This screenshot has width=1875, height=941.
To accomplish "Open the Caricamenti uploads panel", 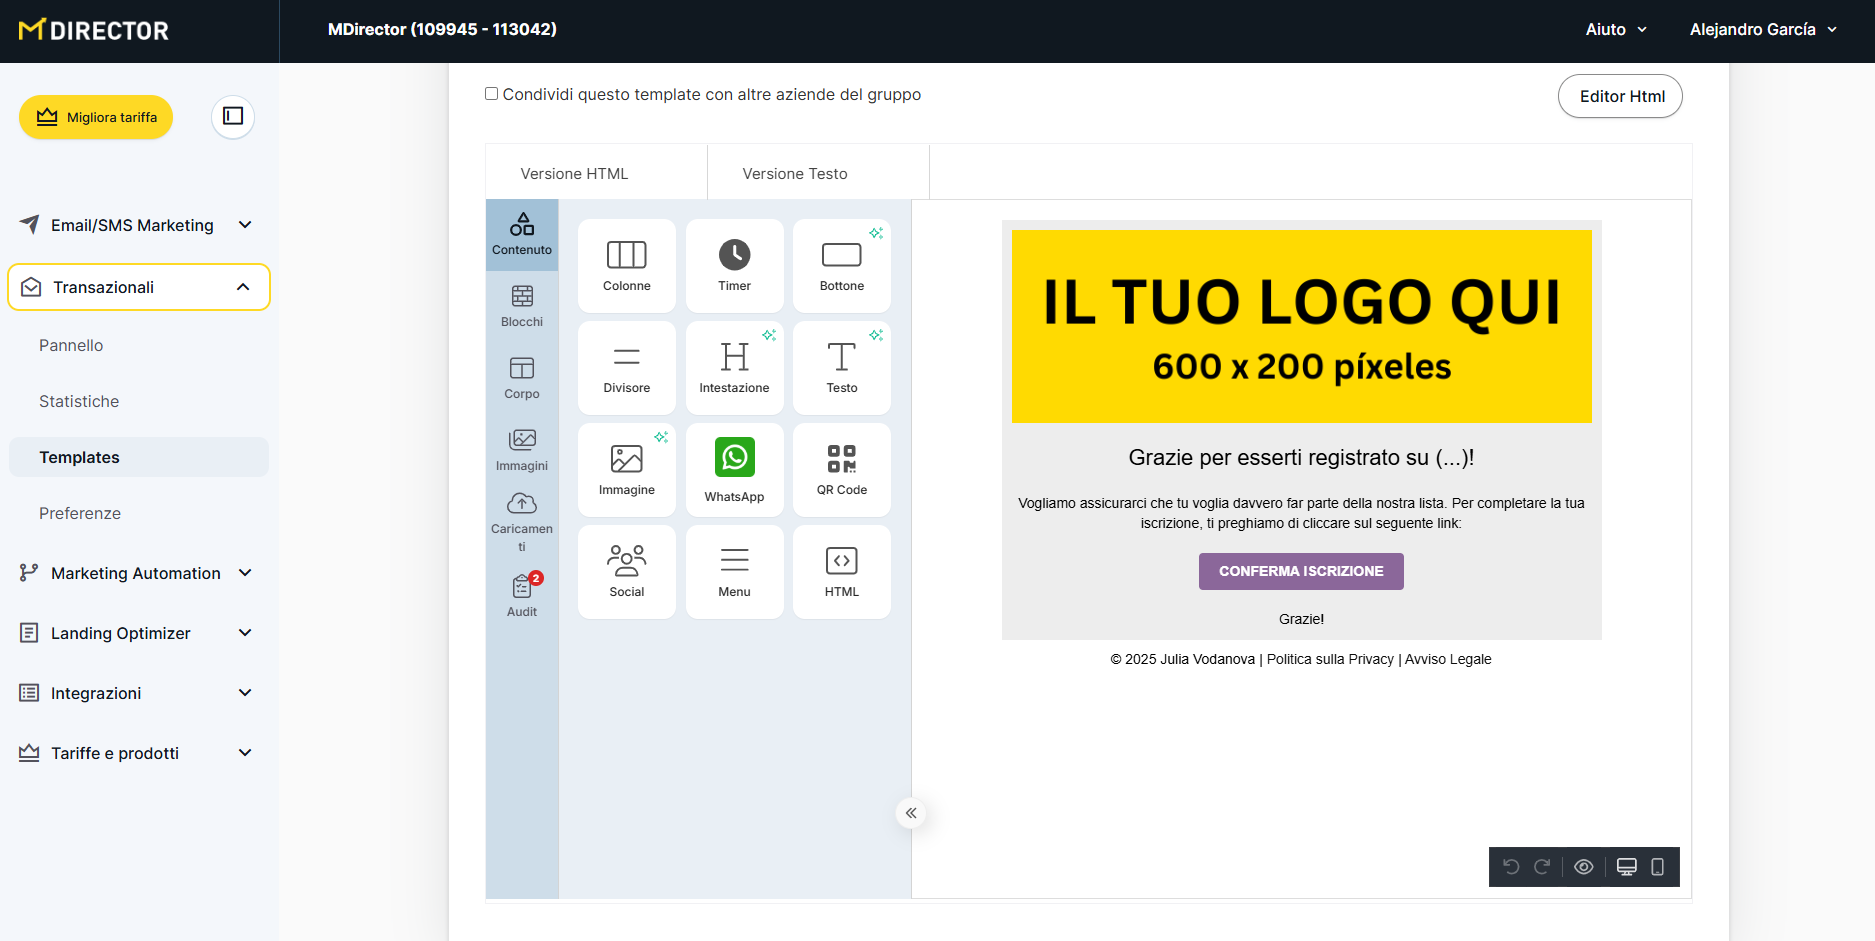I will point(522,520).
